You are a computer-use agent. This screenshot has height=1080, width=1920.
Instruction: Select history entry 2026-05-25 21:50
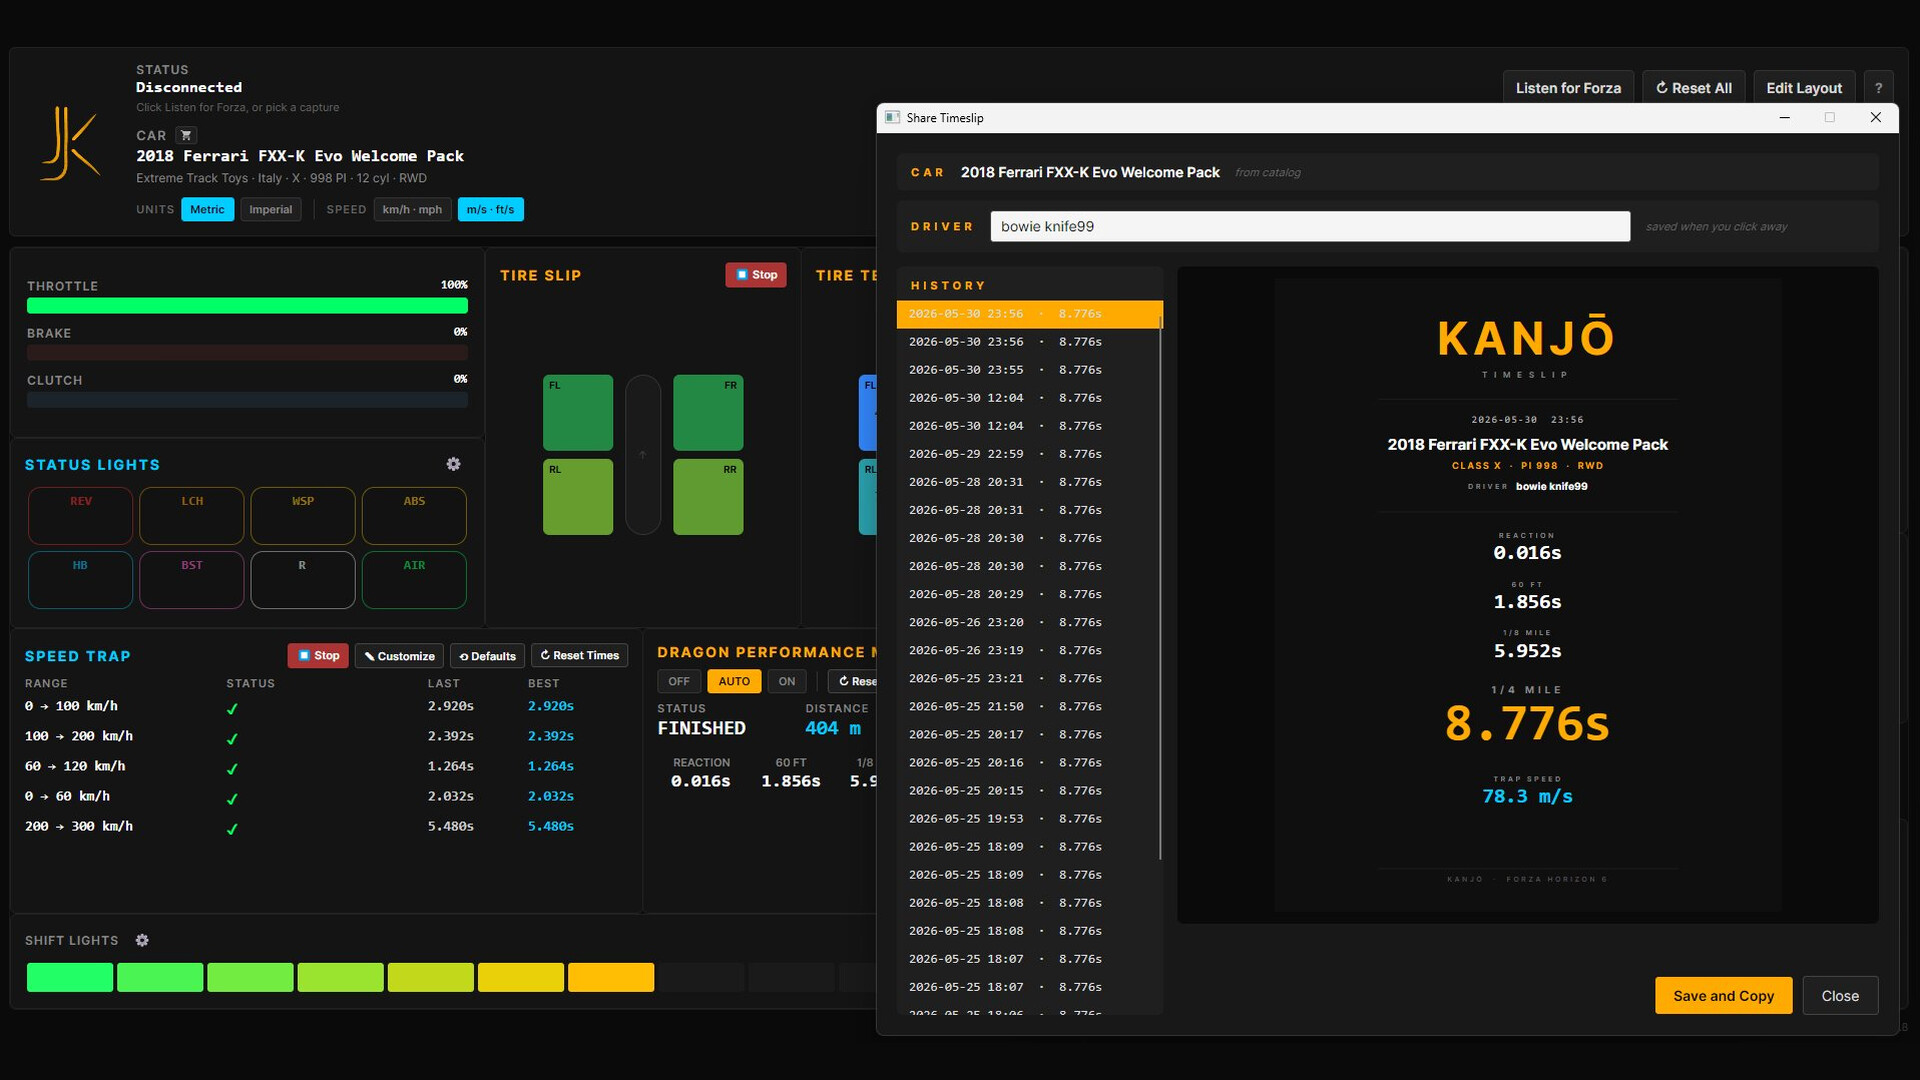click(1029, 706)
